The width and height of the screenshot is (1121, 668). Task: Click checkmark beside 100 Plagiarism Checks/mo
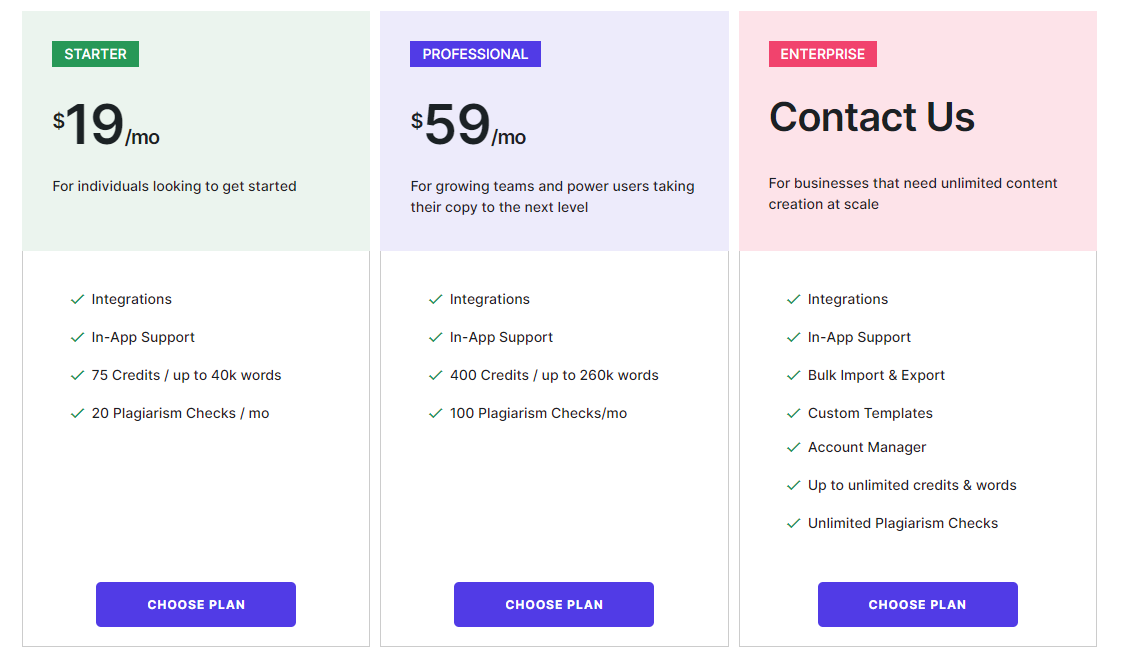(x=435, y=413)
